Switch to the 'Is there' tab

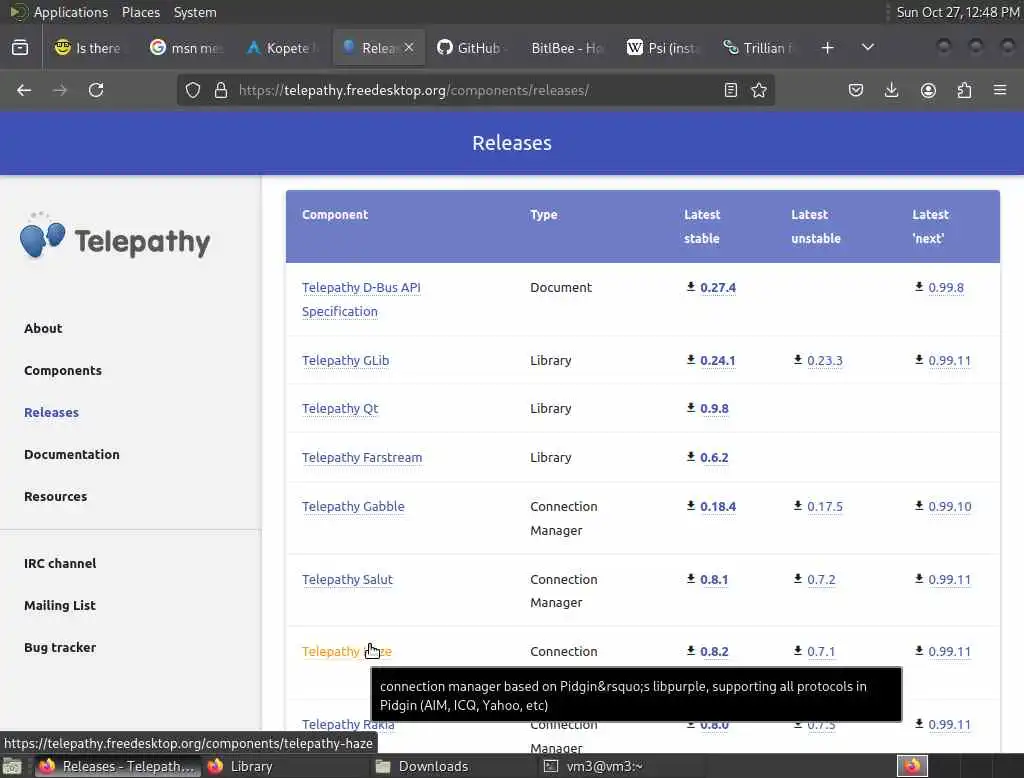click(88, 48)
